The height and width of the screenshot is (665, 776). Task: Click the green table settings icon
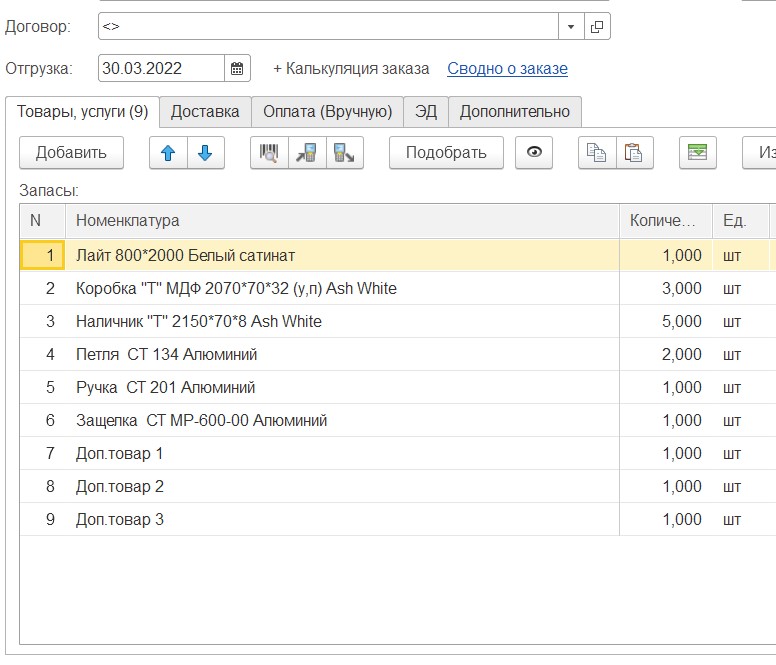click(x=697, y=153)
